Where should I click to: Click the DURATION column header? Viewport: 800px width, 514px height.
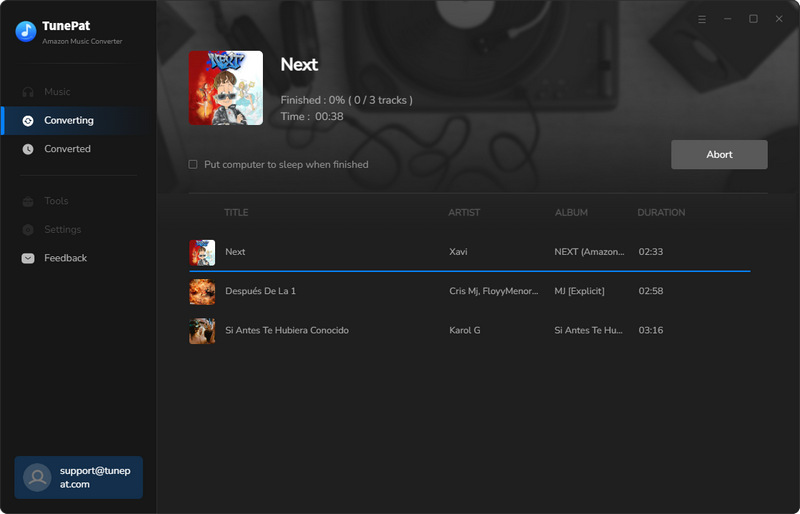[x=661, y=212]
